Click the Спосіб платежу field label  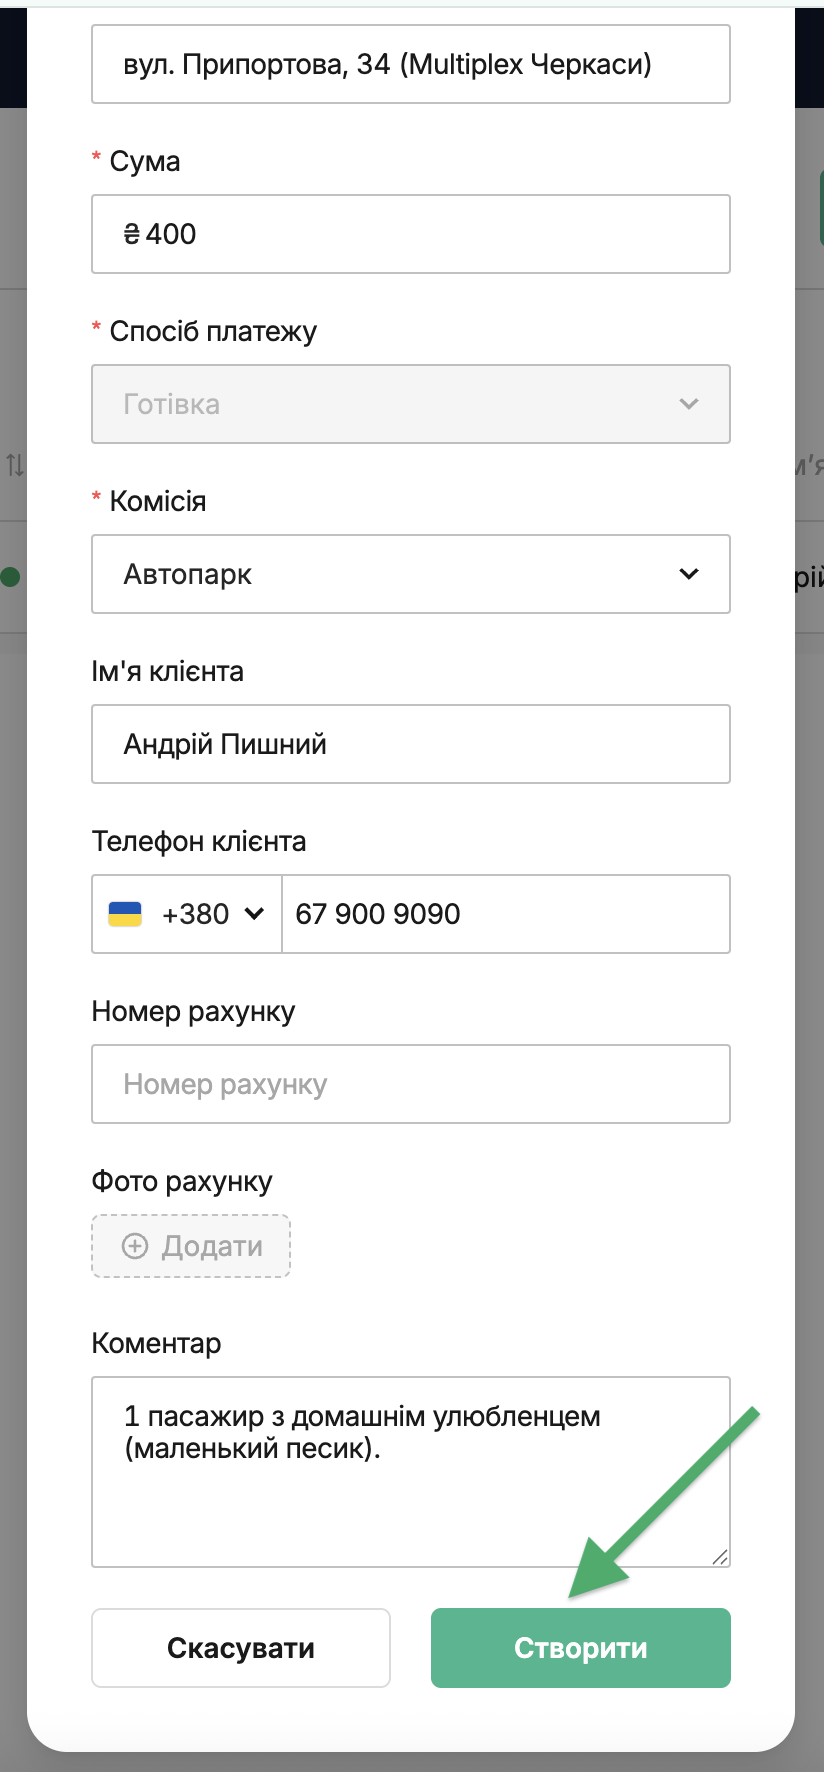(x=213, y=331)
